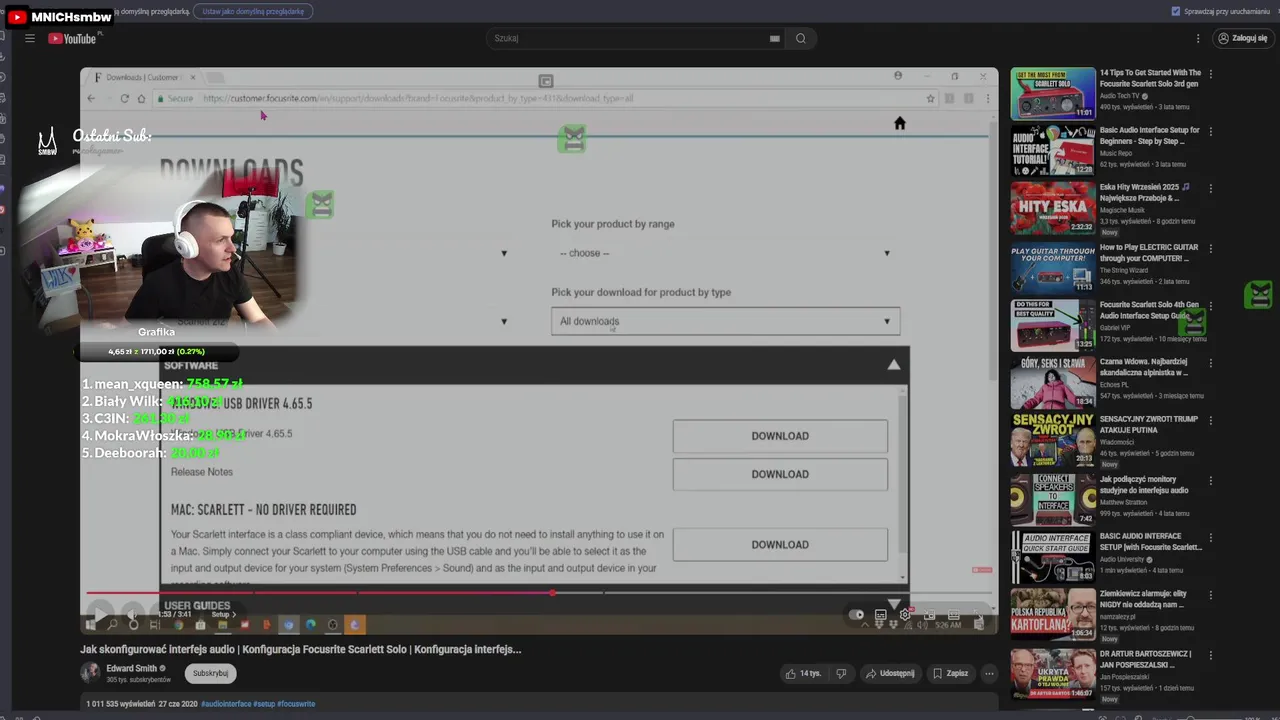Viewport: 1280px width, 720px height.
Task: Click the black home icon on Focusrite page
Action: [x=899, y=123]
